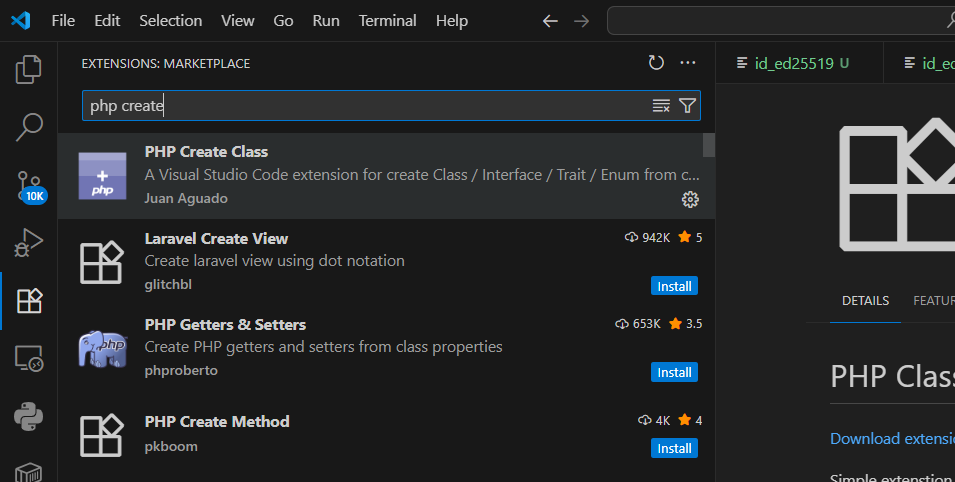Open manage gear for PHP Create Class
The width and height of the screenshot is (955, 482).
690,199
